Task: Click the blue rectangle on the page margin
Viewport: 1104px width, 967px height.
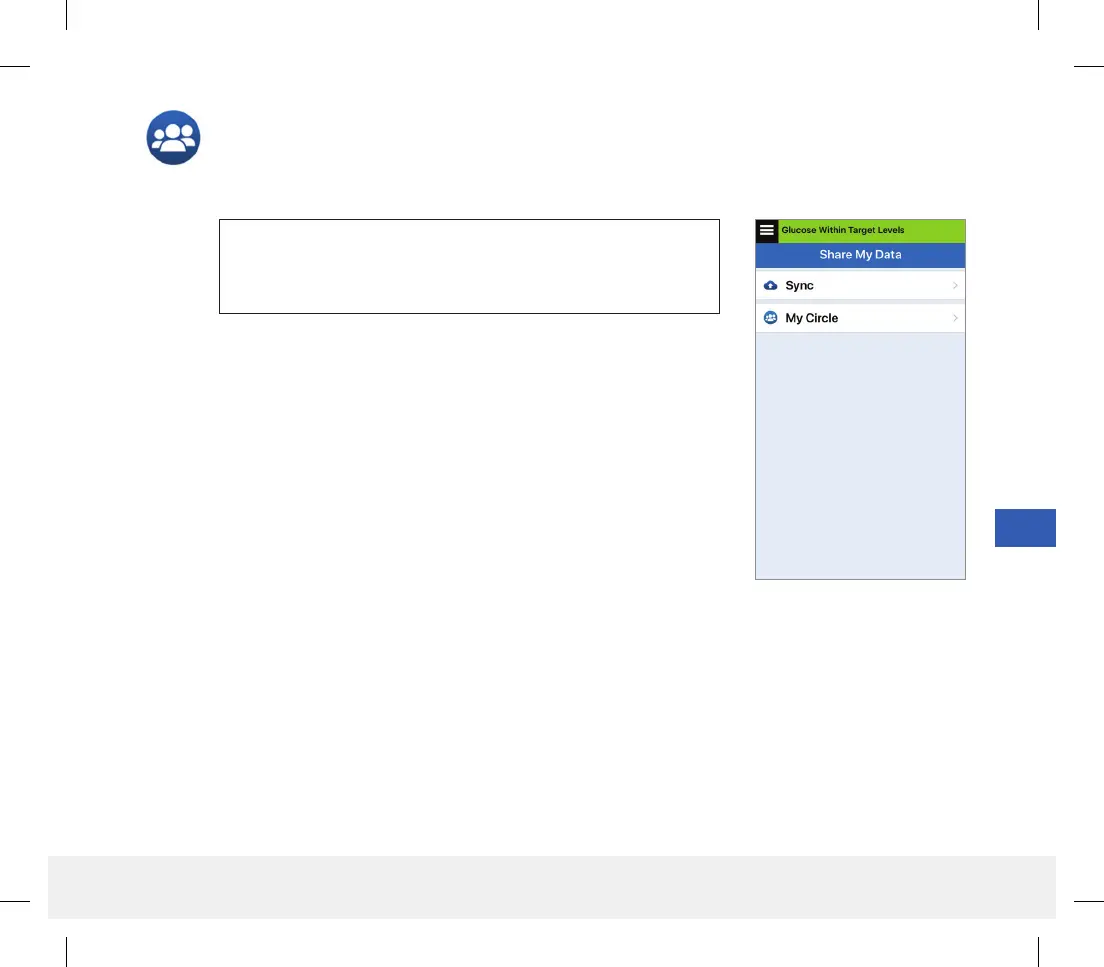Action: tap(1025, 528)
